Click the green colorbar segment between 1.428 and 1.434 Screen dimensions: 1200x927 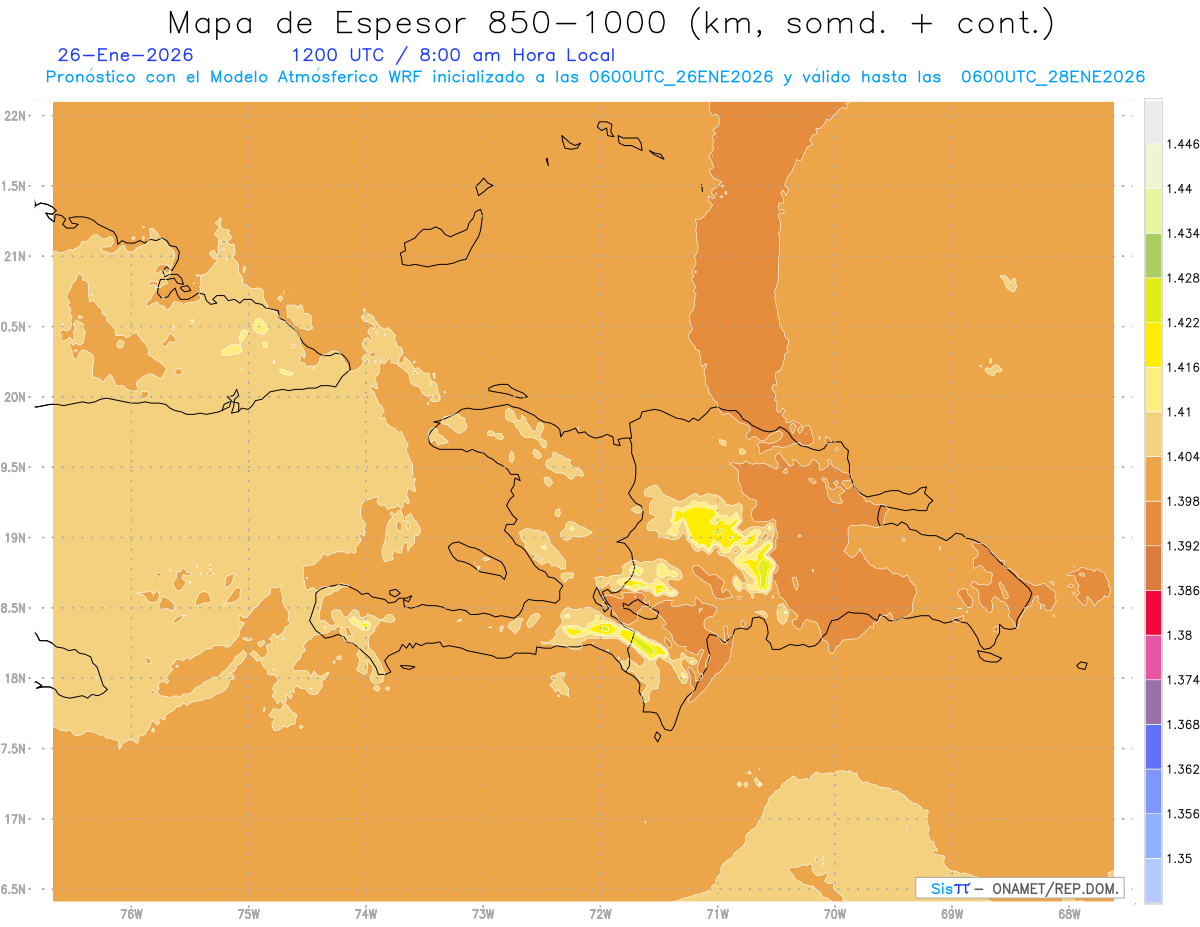[1153, 255]
